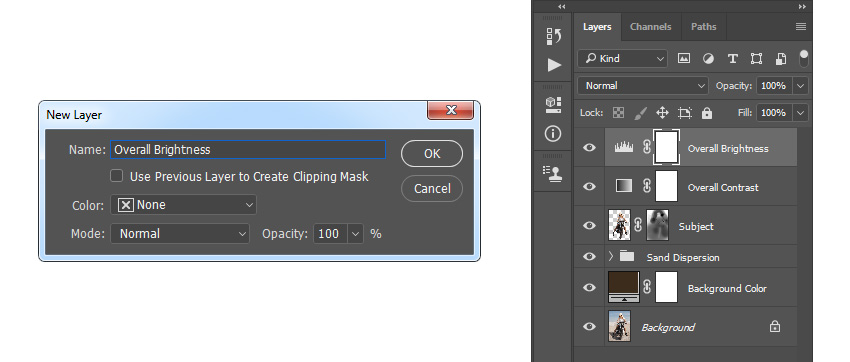This screenshot has height=362, width=850.
Task: Click Sand Dispersion folder icon
Action: [627, 256]
